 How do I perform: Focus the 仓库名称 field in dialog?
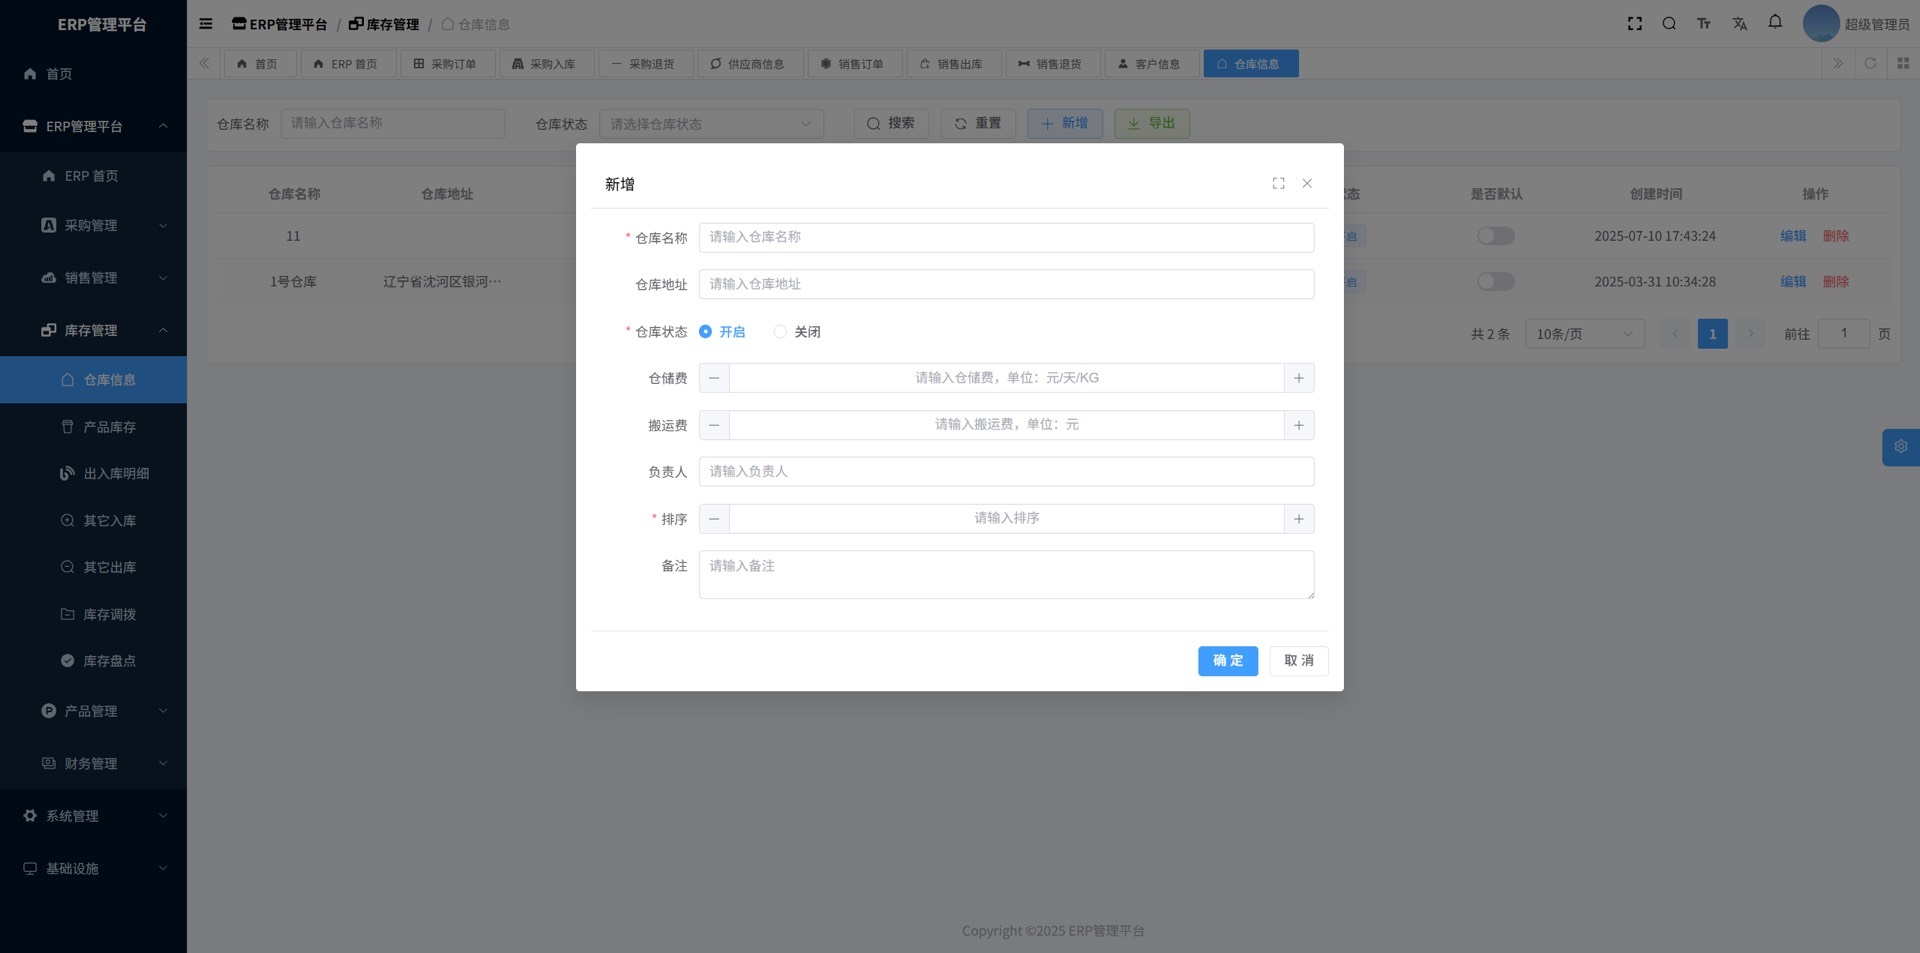(x=1006, y=238)
